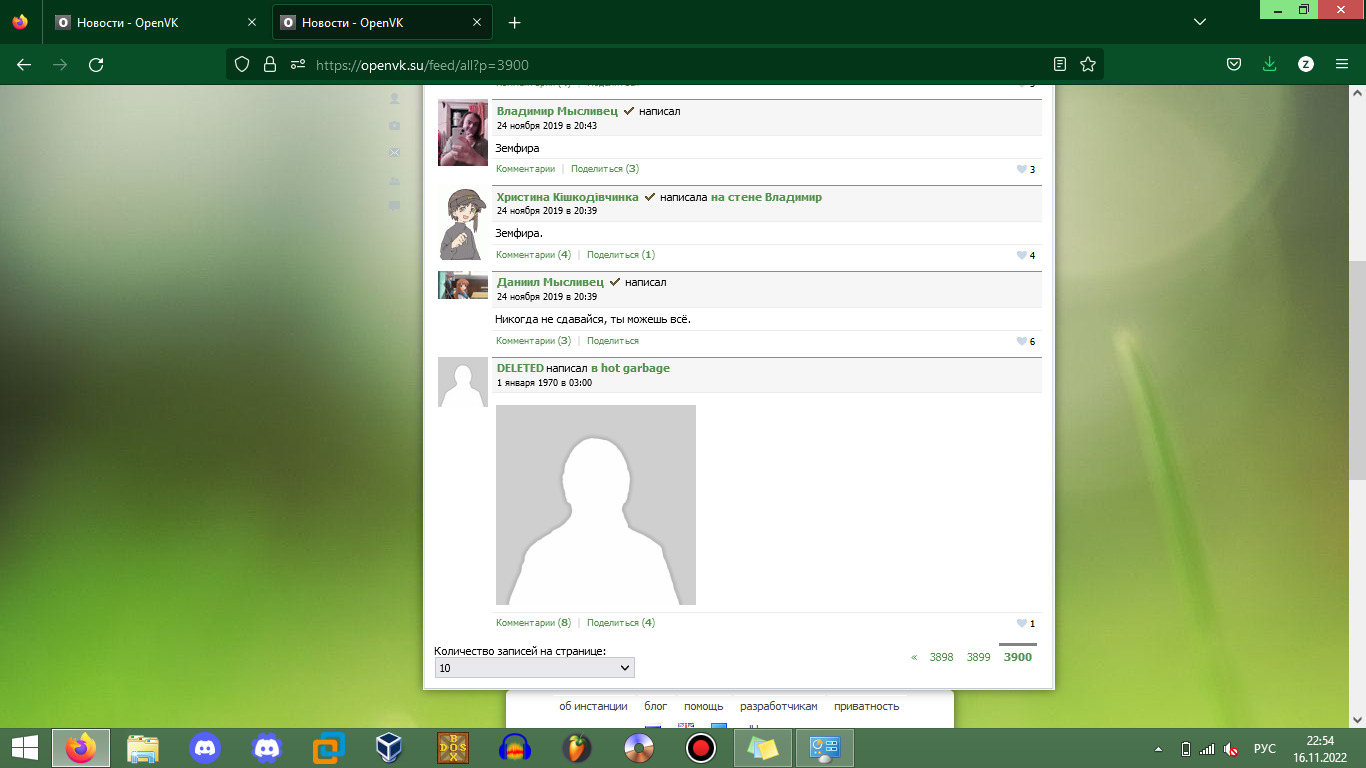Reload the page with the refresh icon
This screenshot has width=1366, height=768.
click(96, 65)
